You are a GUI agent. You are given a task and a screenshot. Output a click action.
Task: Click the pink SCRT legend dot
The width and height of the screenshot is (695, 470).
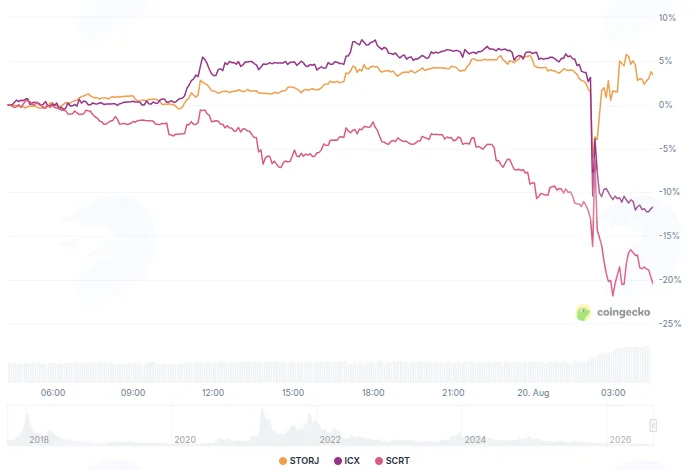click(379, 461)
